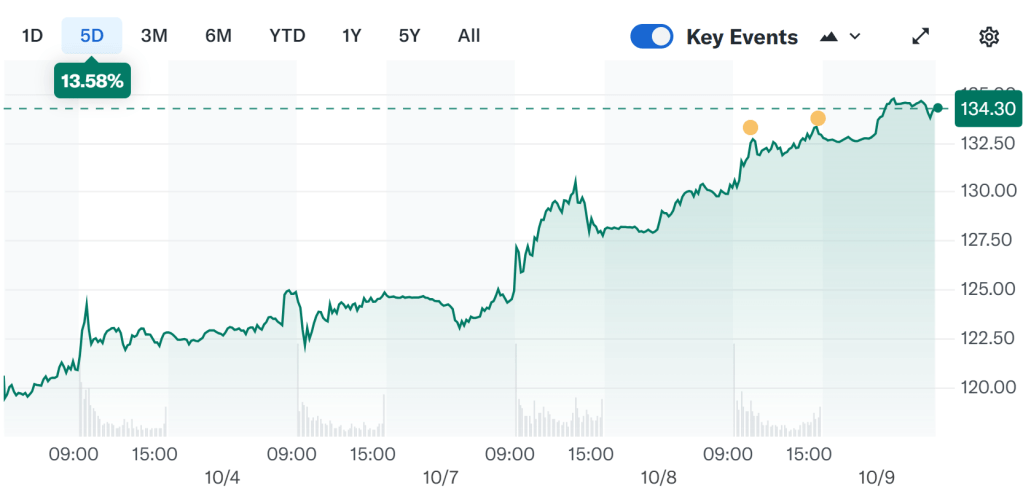Expand chart to full screen
This screenshot has width=1023, height=499.
(x=921, y=37)
